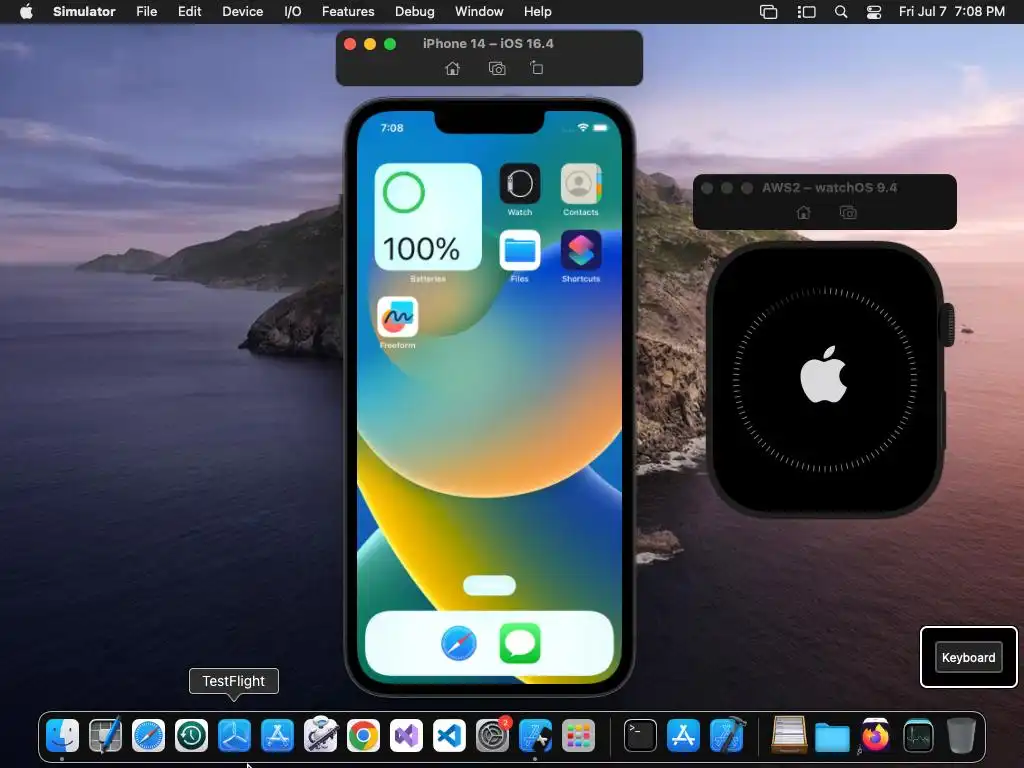Open Simulator app from the Dock

pos(536,736)
